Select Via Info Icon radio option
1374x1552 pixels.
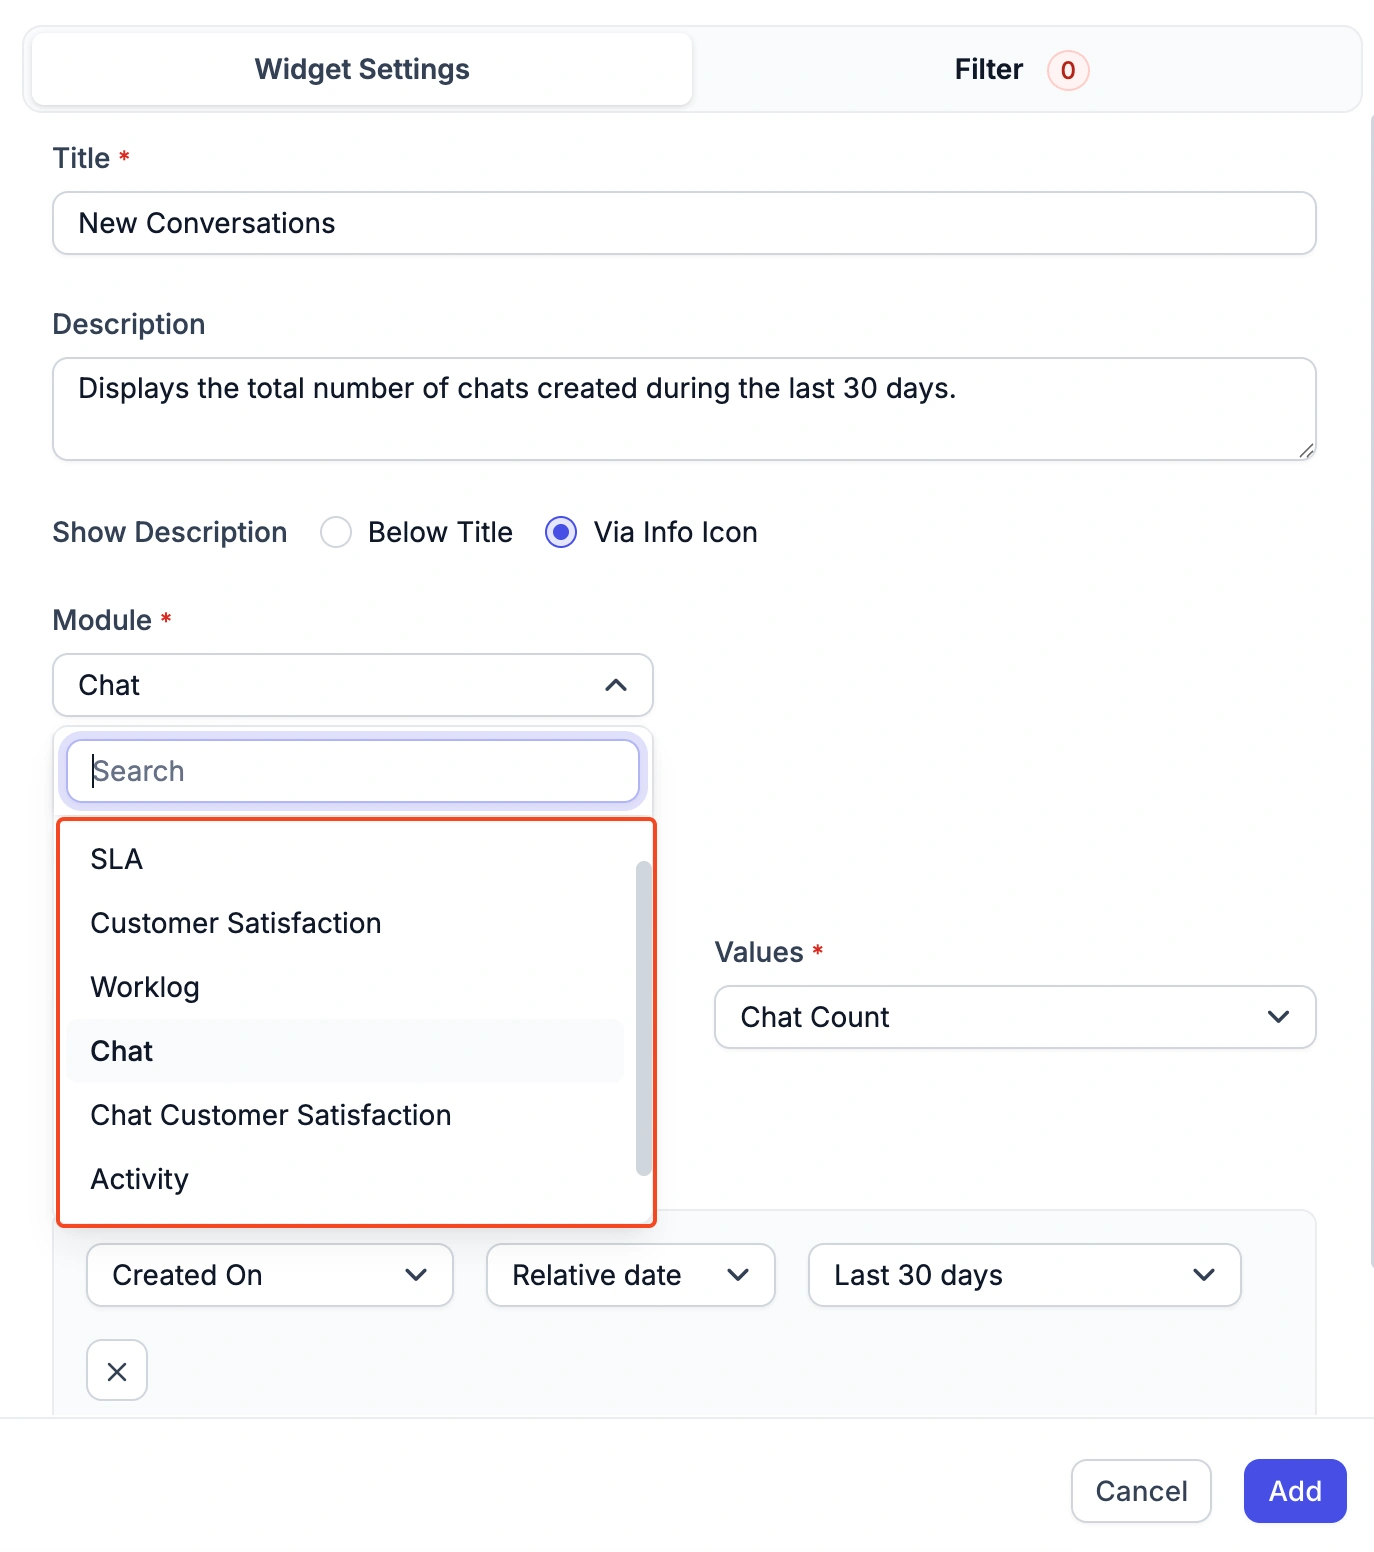[x=561, y=532]
